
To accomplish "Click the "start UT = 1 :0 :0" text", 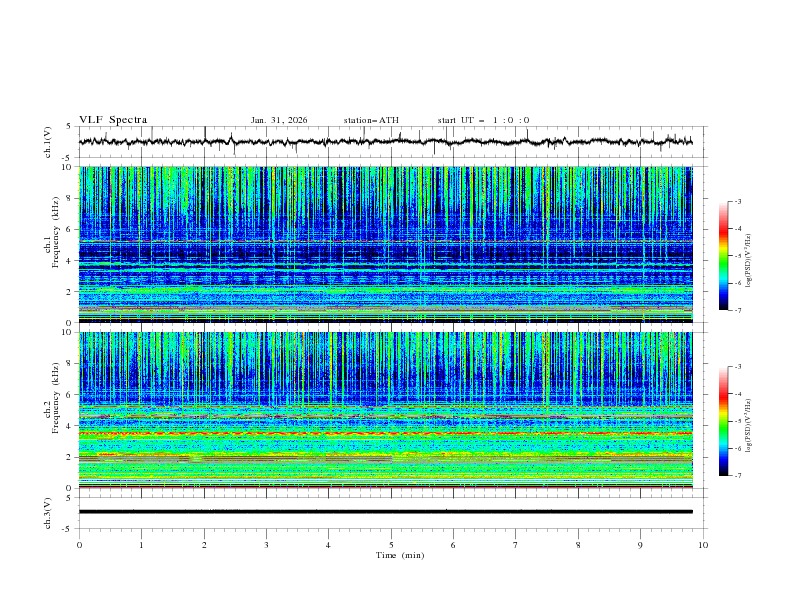I will tap(483, 120).
